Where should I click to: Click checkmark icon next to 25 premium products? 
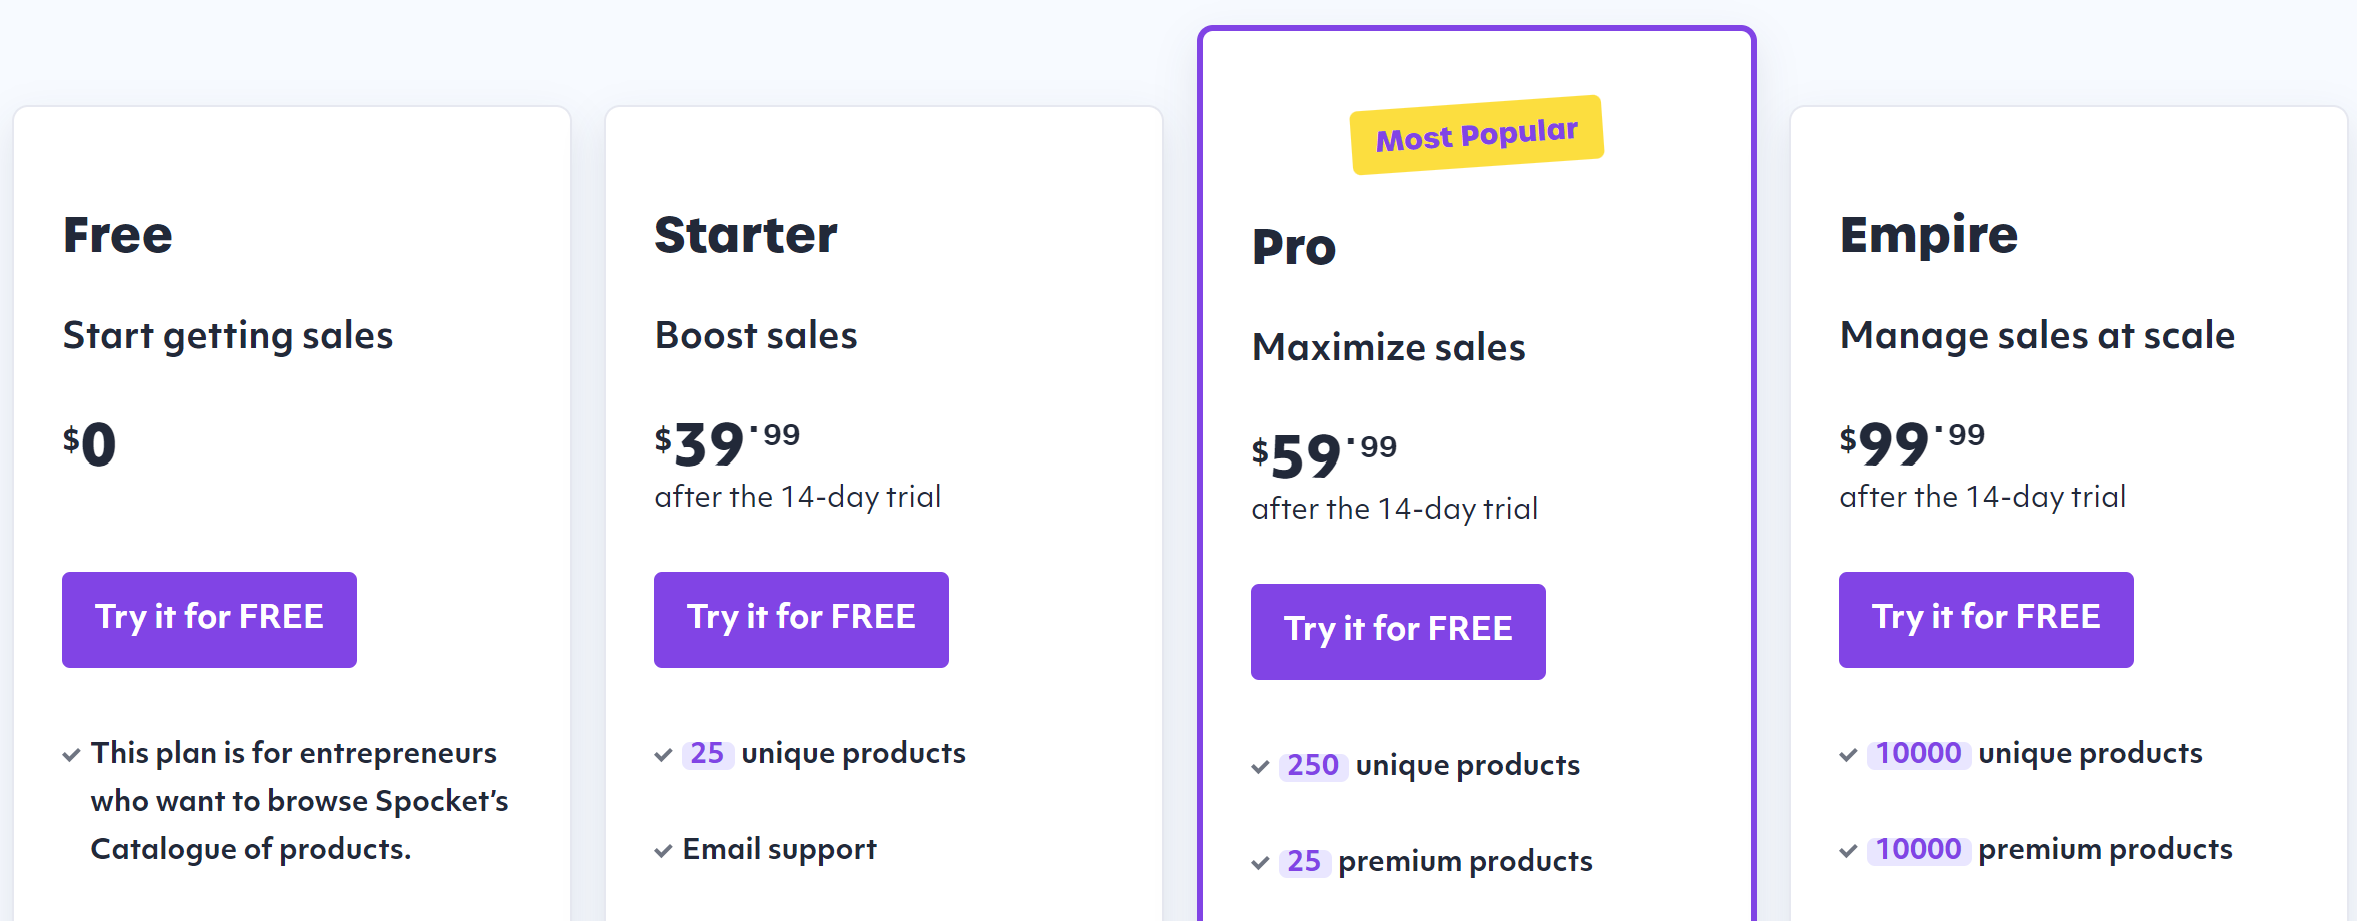click(1260, 863)
